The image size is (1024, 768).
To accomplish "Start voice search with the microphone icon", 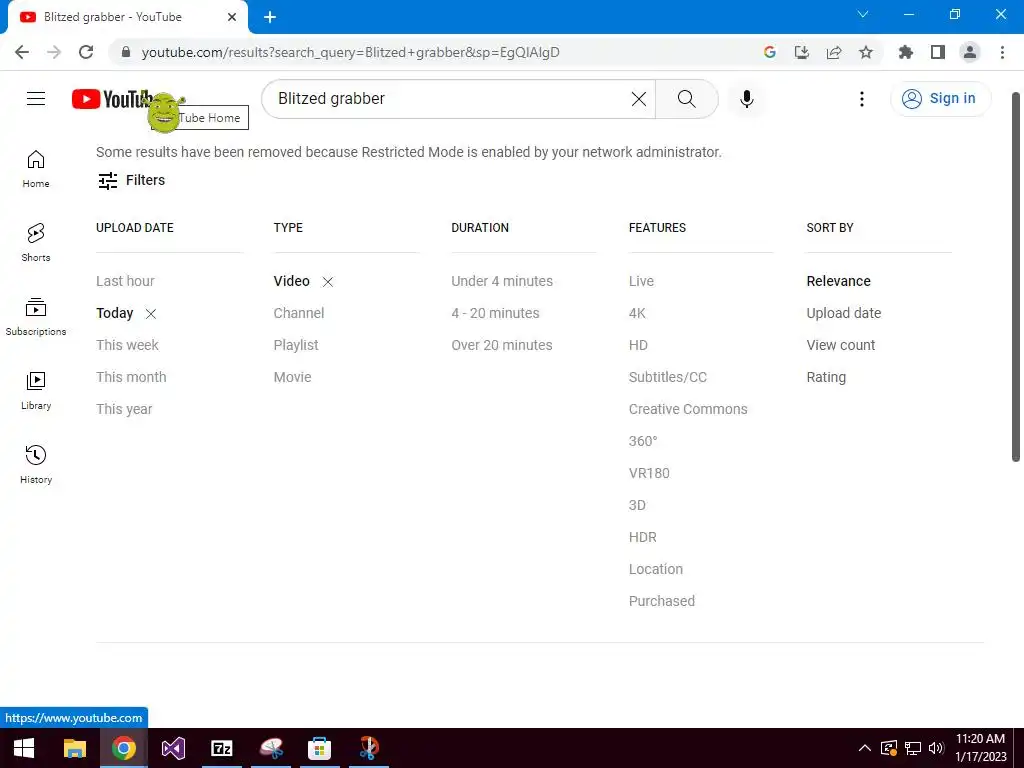I will coord(746,99).
